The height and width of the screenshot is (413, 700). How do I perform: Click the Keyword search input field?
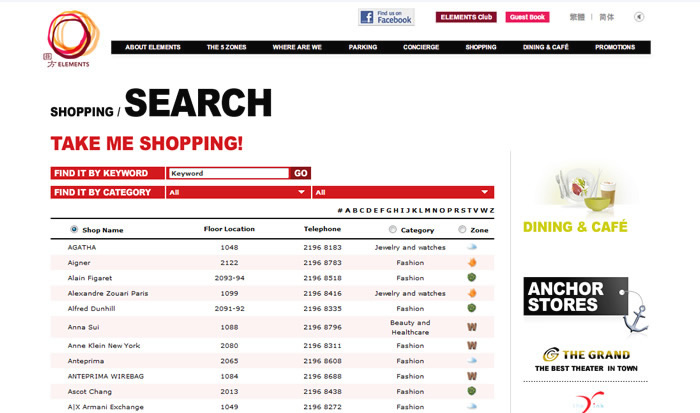[x=228, y=173]
